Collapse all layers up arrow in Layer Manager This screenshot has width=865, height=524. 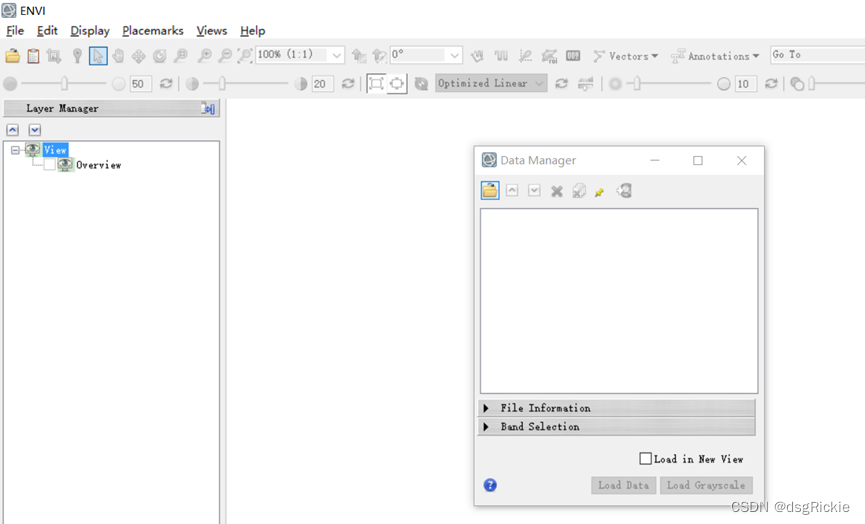coord(13,130)
